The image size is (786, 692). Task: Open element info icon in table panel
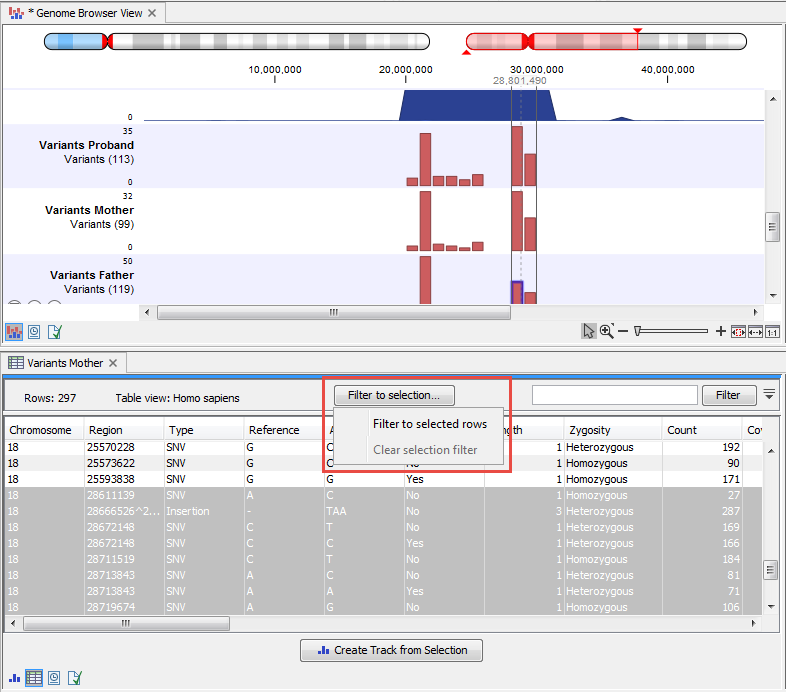point(73,678)
